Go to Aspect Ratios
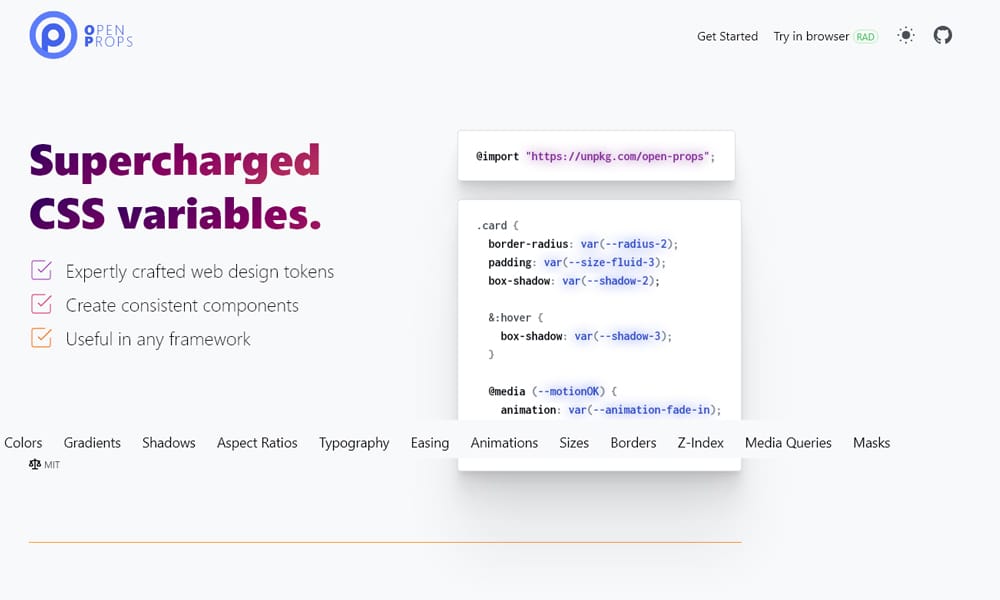Screen dimensions: 1000x600 click(x=257, y=442)
